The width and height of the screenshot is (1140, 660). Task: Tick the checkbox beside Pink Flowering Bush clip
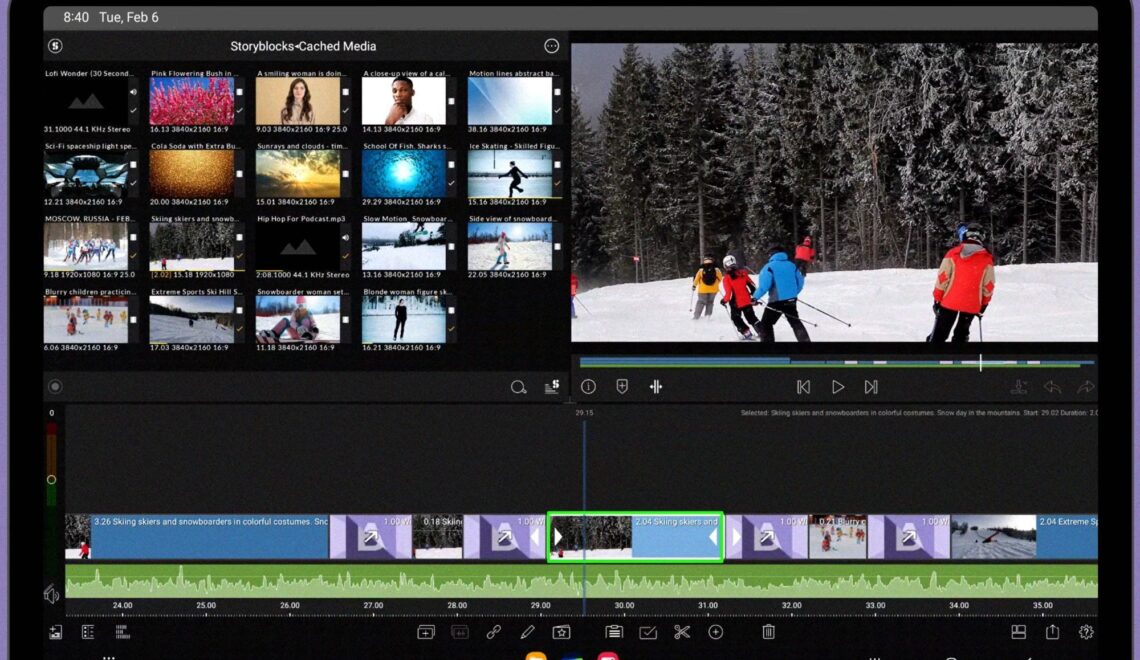click(x=240, y=92)
